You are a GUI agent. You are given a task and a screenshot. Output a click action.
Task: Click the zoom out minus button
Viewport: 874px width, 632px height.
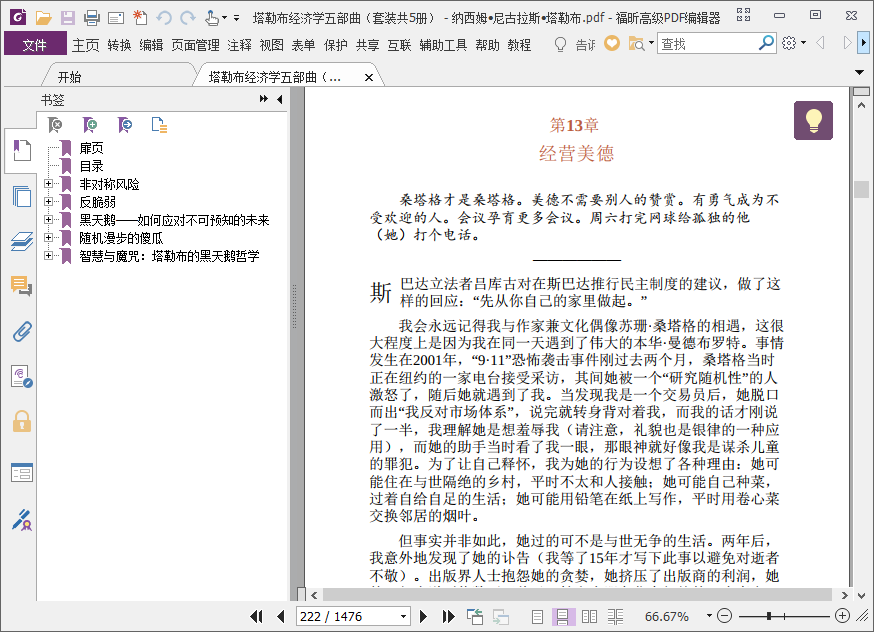tap(724, 616)
